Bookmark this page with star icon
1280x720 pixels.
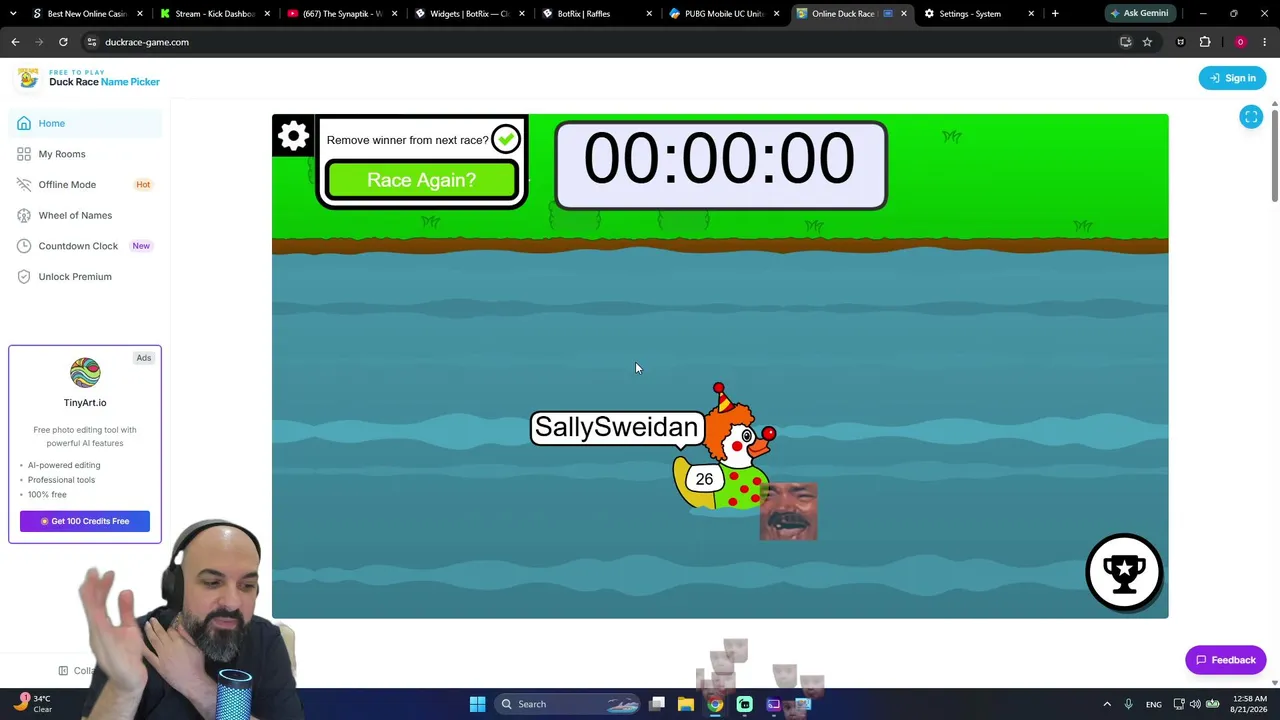[x=1147, y=42]
